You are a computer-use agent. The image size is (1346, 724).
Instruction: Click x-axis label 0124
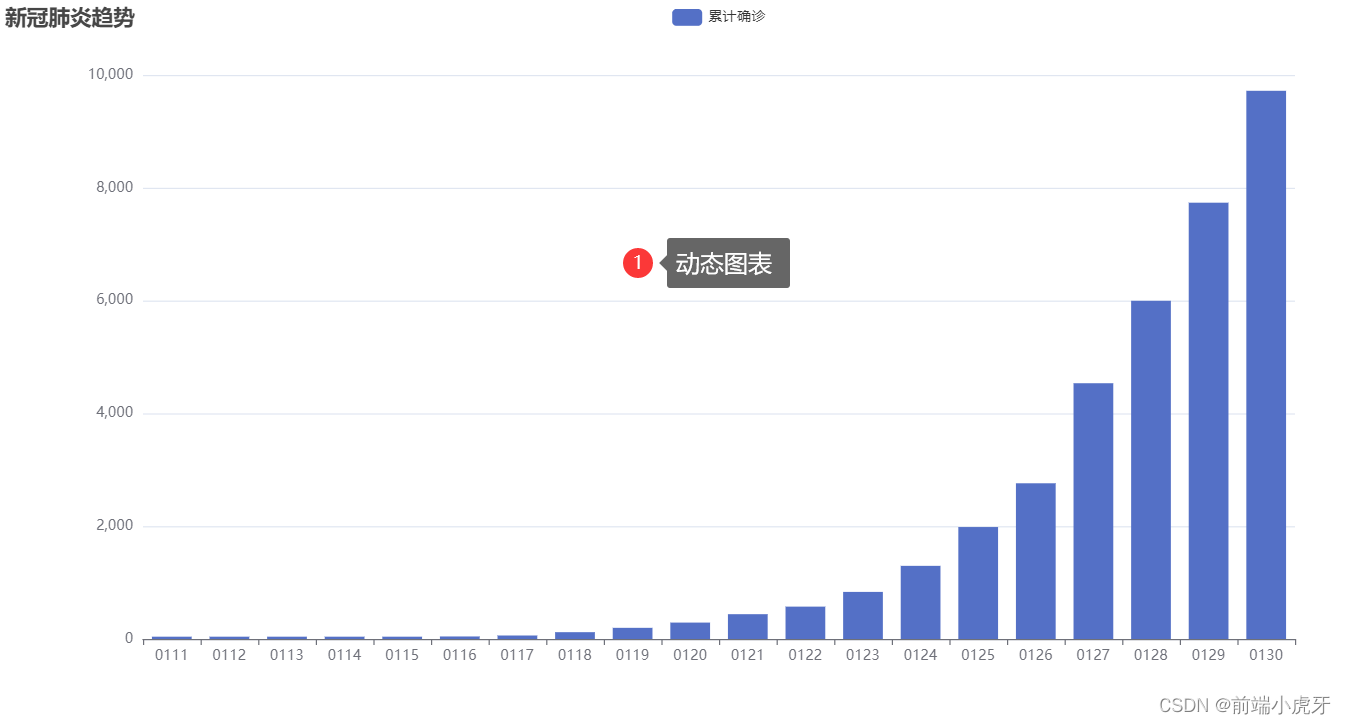[920, 655]
